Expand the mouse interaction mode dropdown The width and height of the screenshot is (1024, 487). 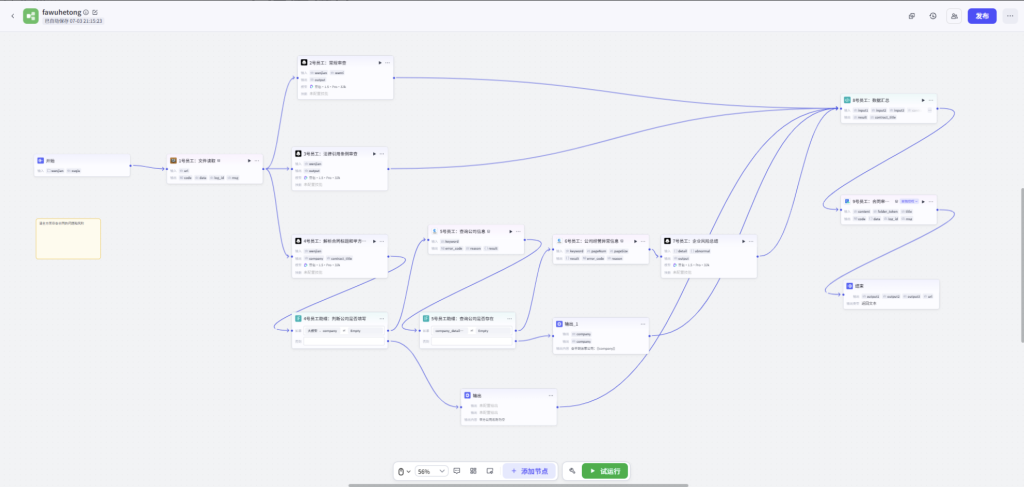(404, 470)
